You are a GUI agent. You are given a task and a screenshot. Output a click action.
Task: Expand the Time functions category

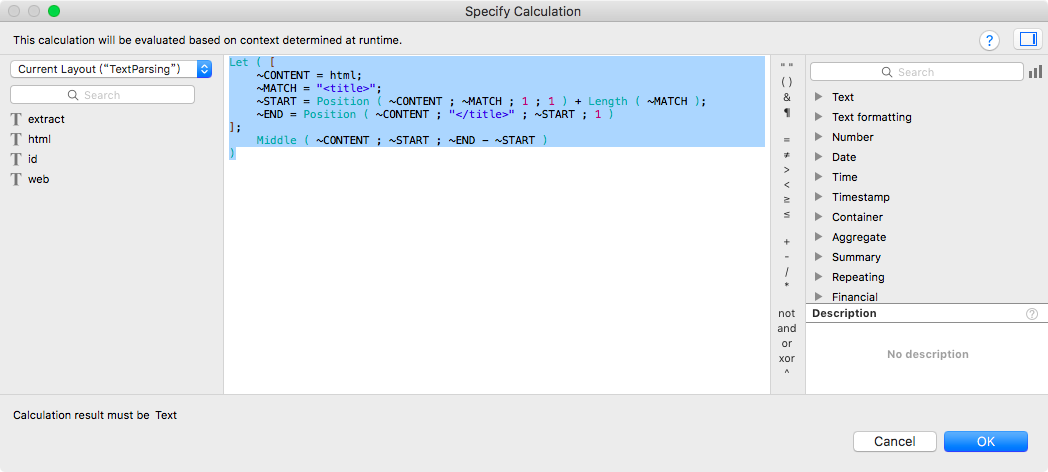point(818,177)
